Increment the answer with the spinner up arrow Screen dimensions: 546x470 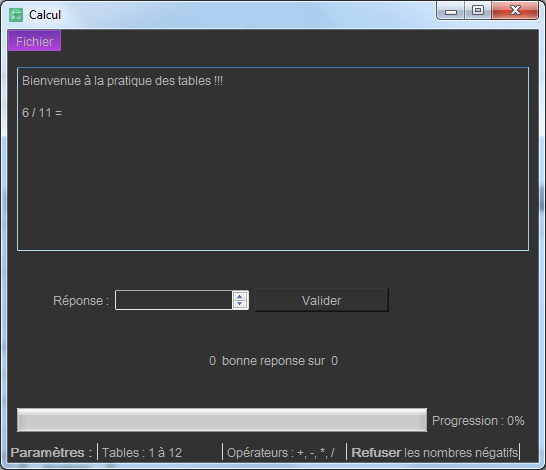(240, 296)
